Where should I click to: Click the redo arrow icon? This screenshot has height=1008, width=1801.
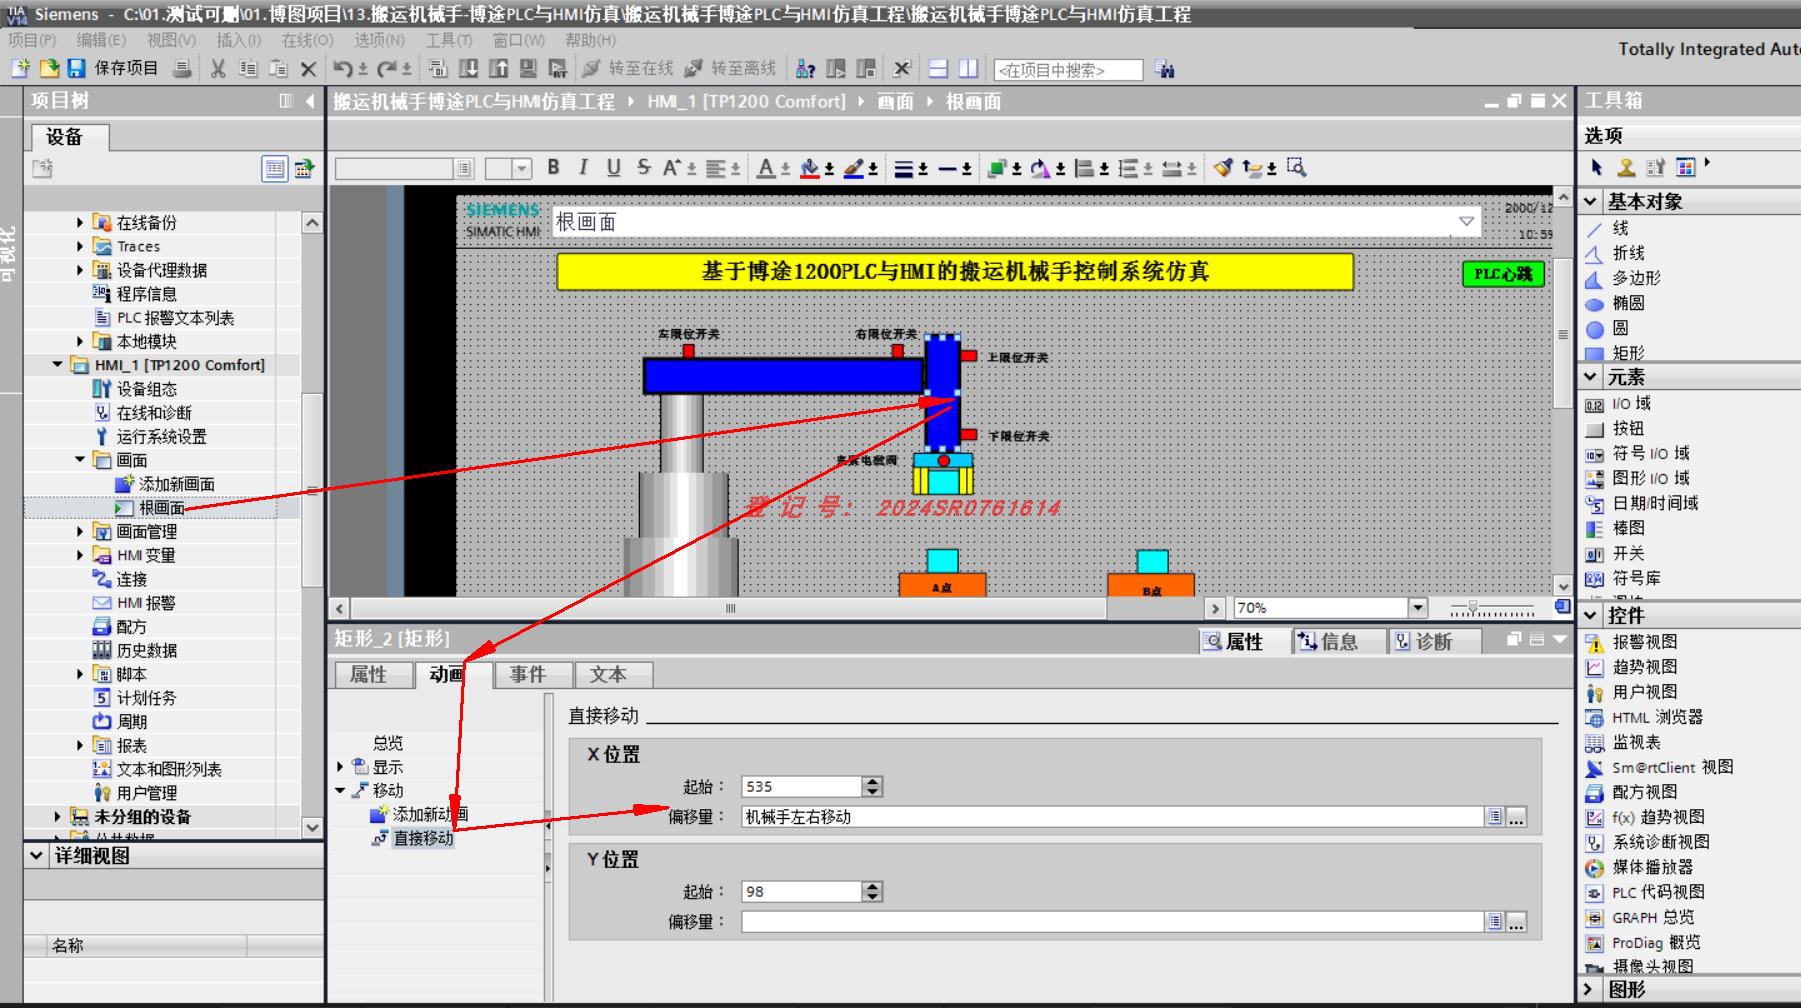[386, 68]
